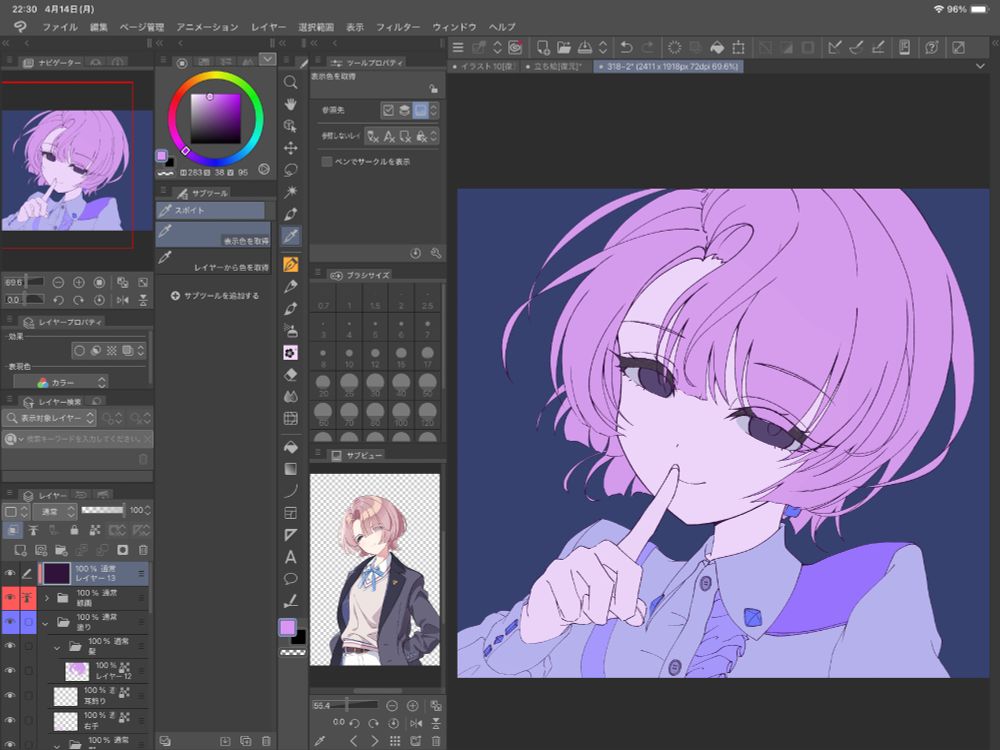The height and width of the screenshot is (750, 1000).
Task: Select the Eraser tool
Action: pyautogui.click(x=292, y=374)
